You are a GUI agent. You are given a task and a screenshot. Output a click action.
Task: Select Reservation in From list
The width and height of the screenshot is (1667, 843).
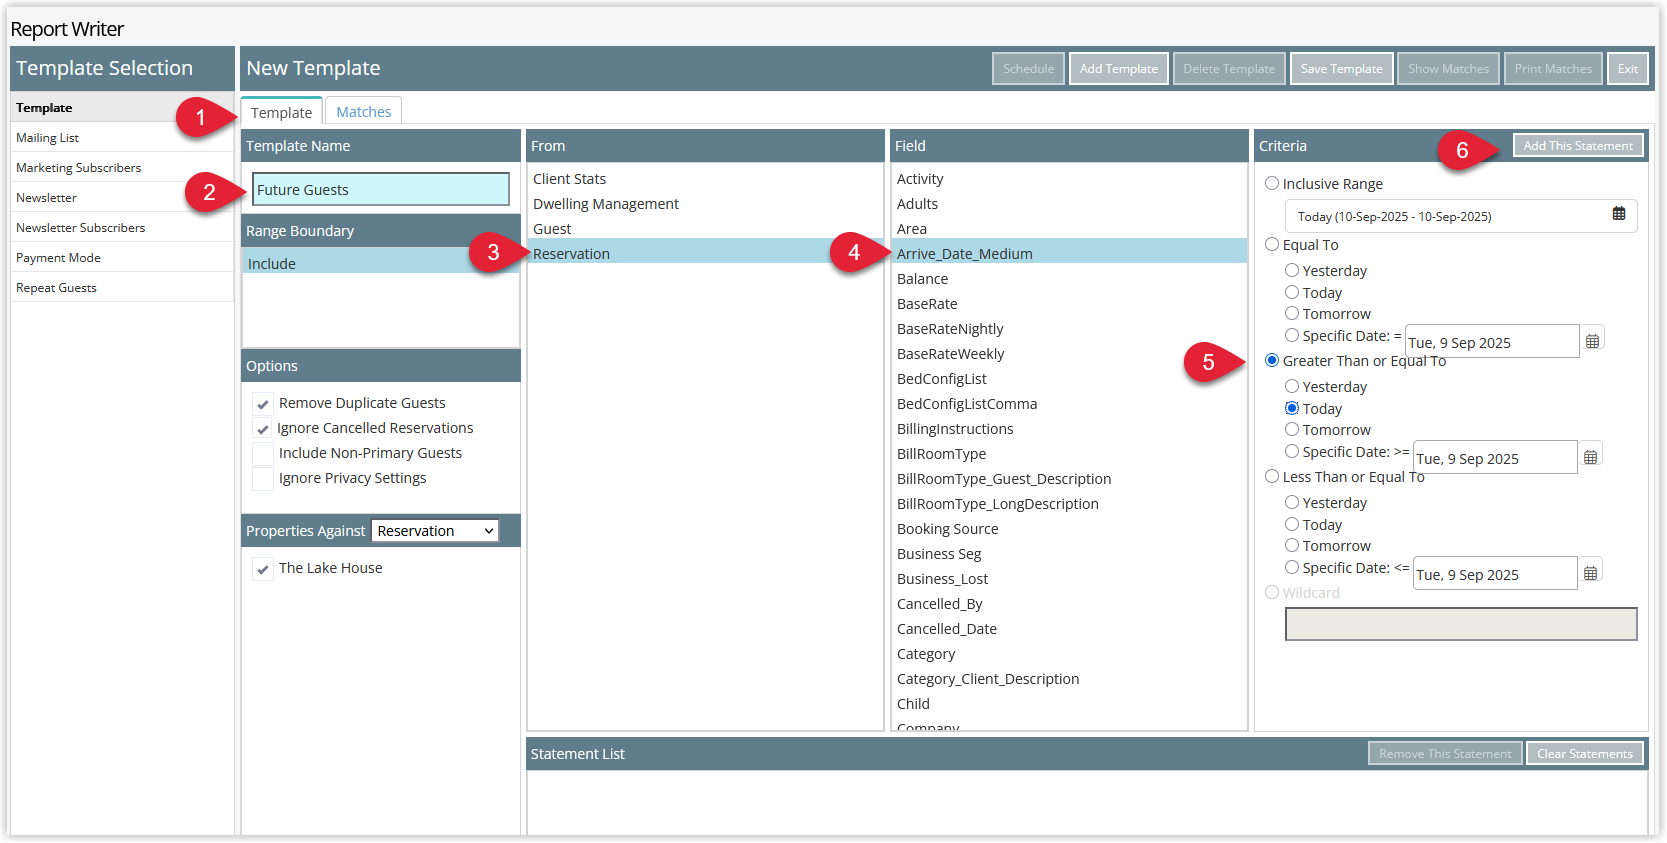tap(705, 253)
